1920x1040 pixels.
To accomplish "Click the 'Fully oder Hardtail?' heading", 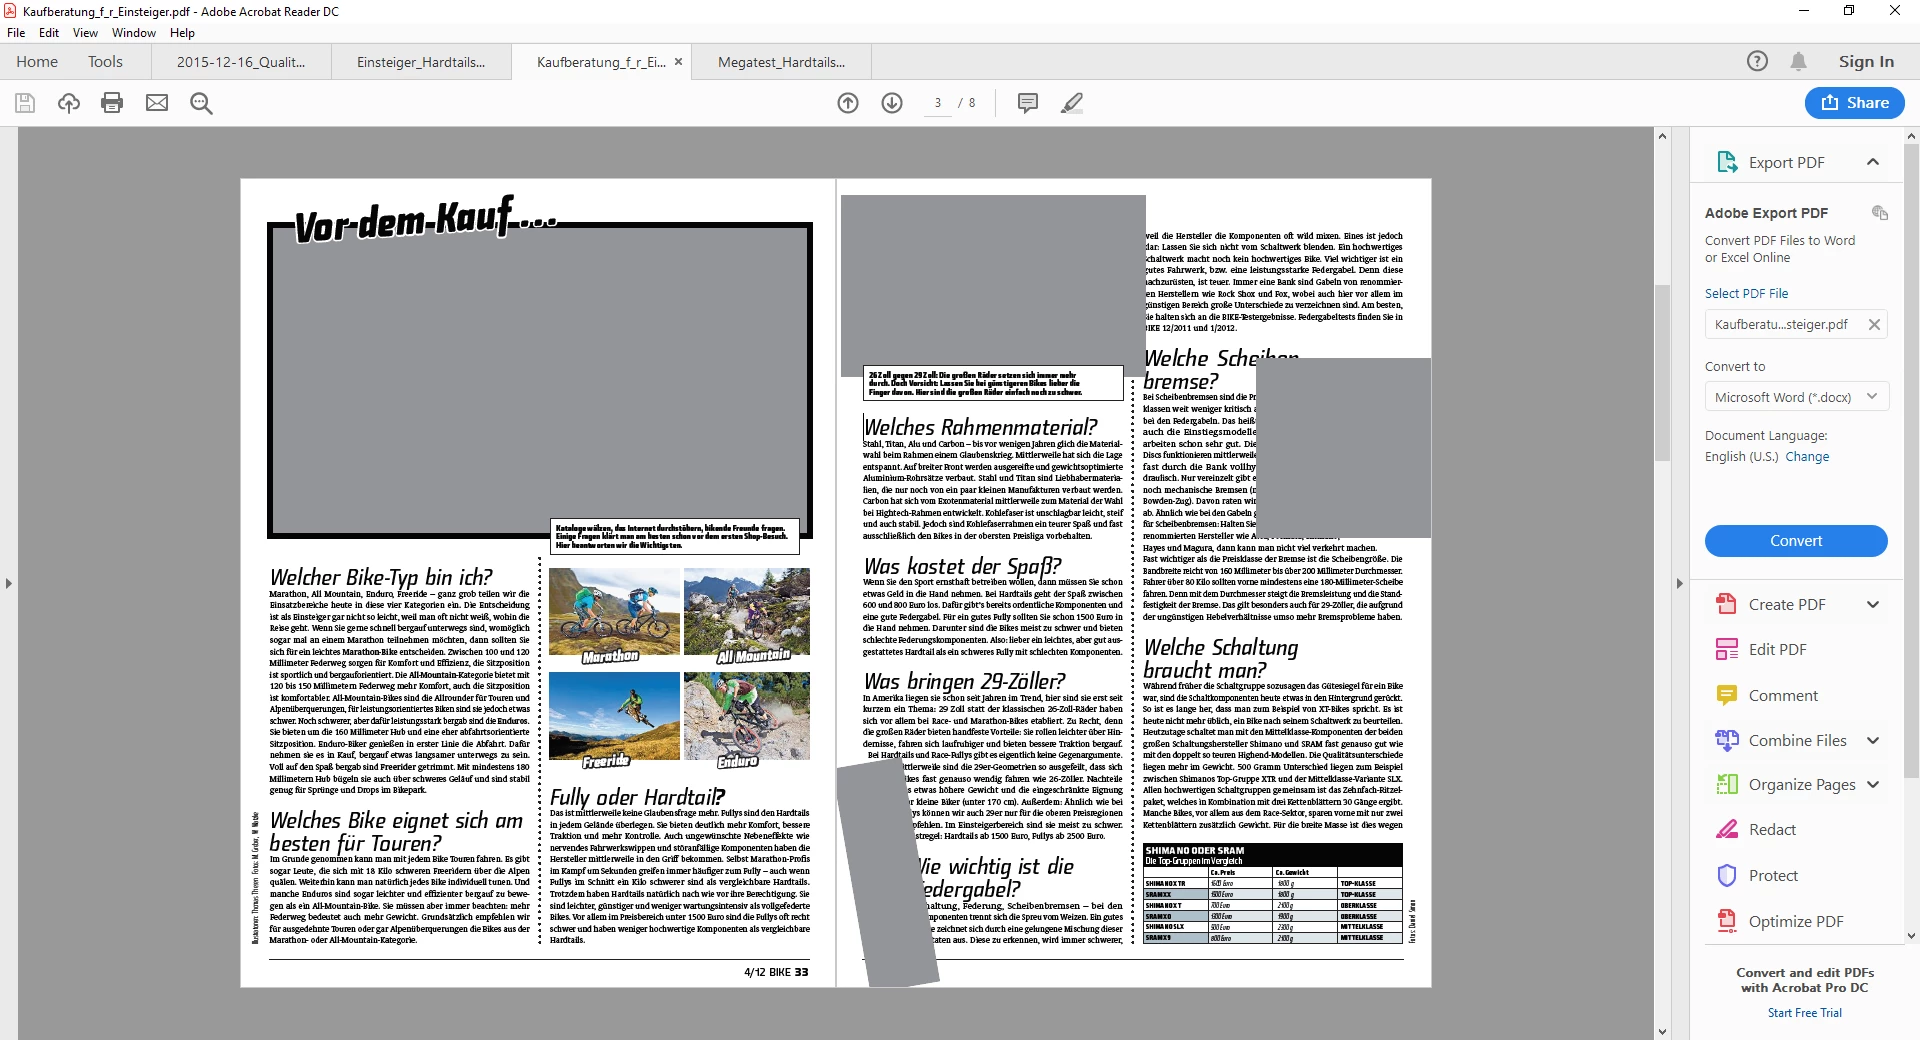I will [637, 797].
